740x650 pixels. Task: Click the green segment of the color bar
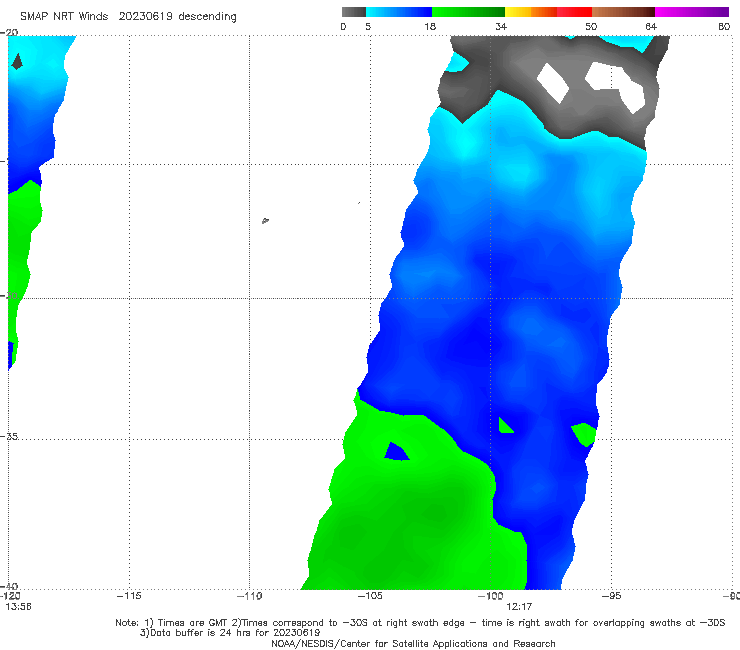coord(468,12)
